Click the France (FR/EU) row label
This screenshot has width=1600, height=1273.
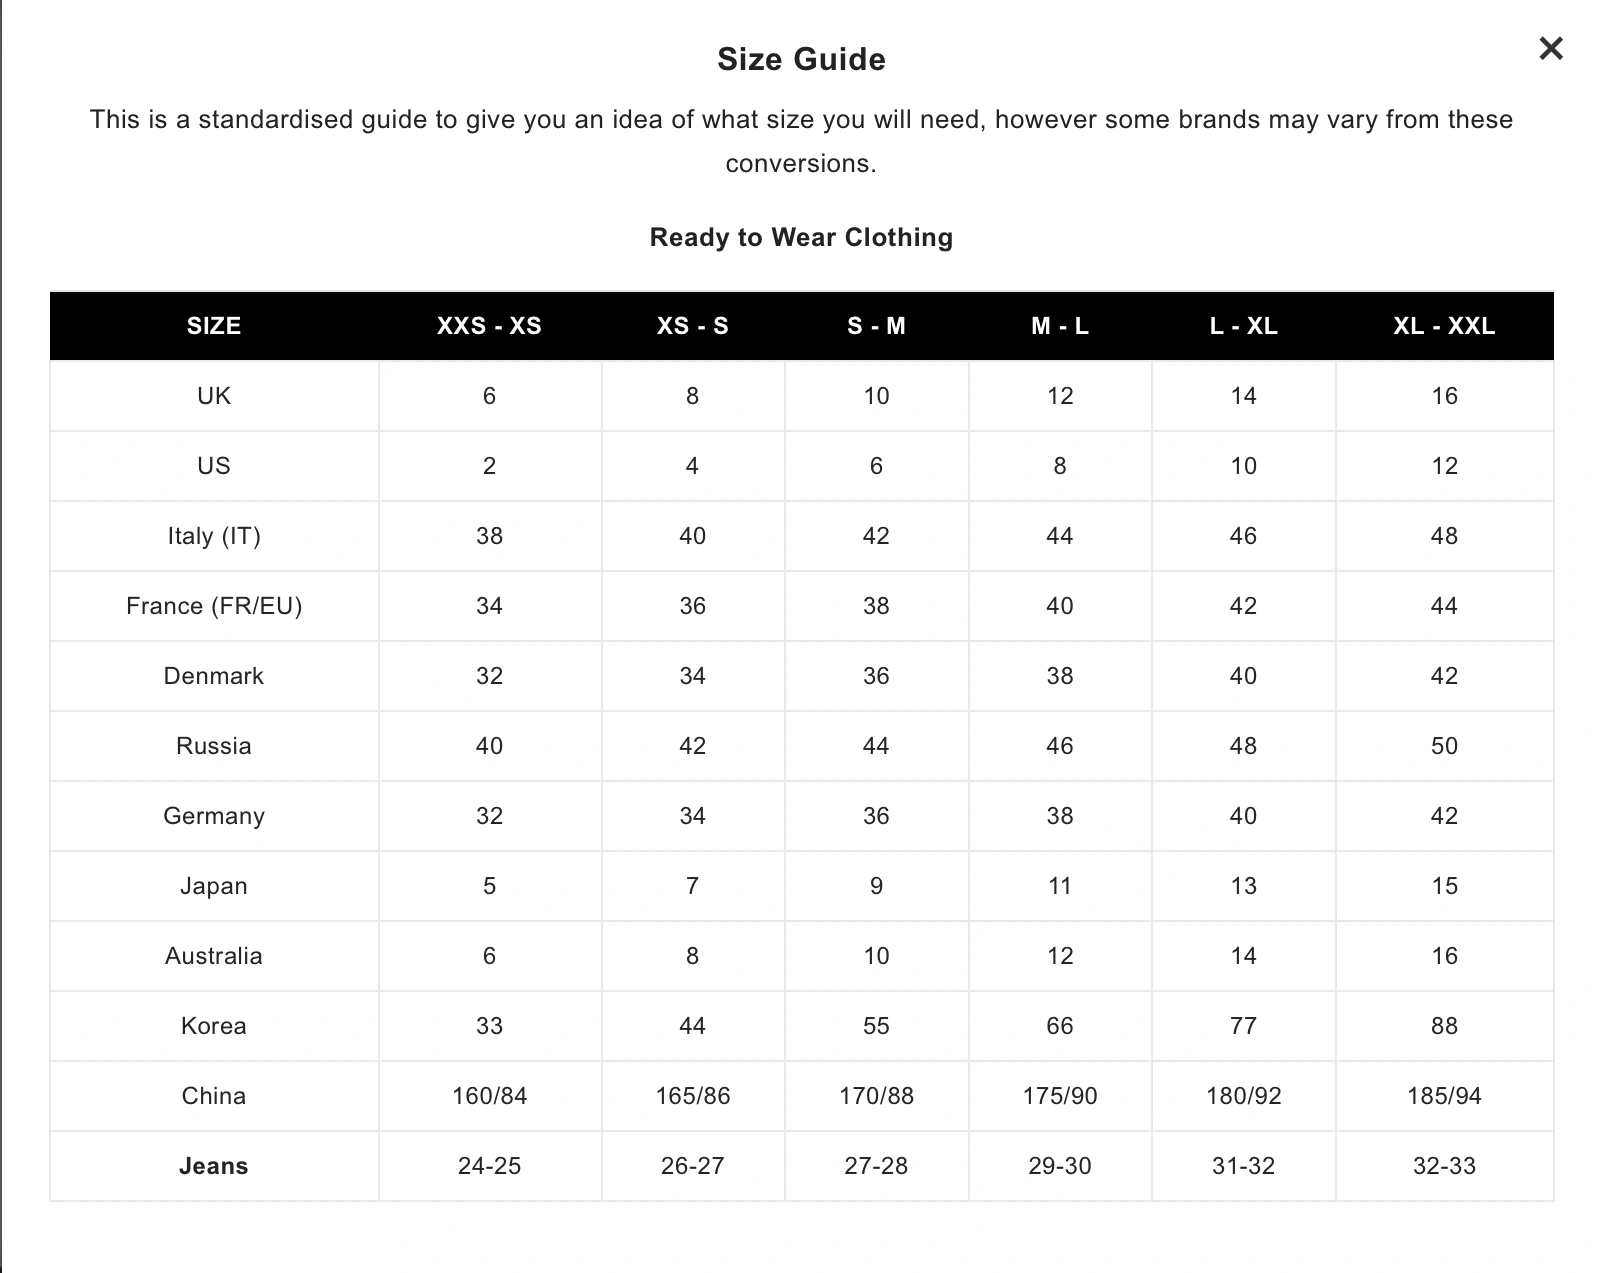(214, 606)
